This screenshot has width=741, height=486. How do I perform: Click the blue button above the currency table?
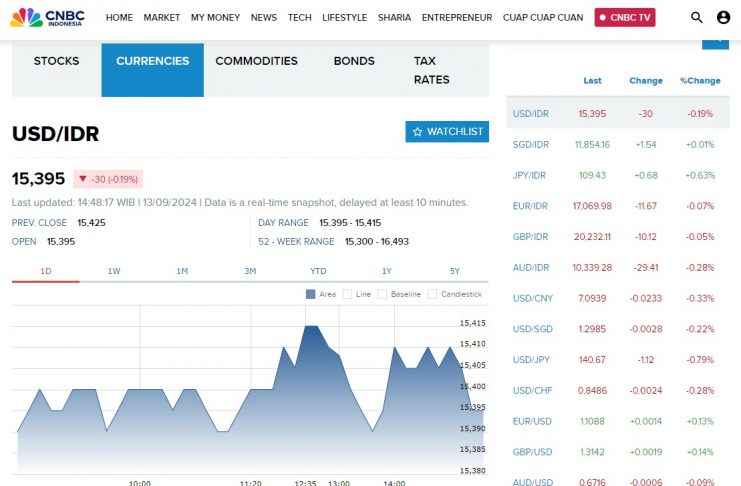(x=715, y=41)
